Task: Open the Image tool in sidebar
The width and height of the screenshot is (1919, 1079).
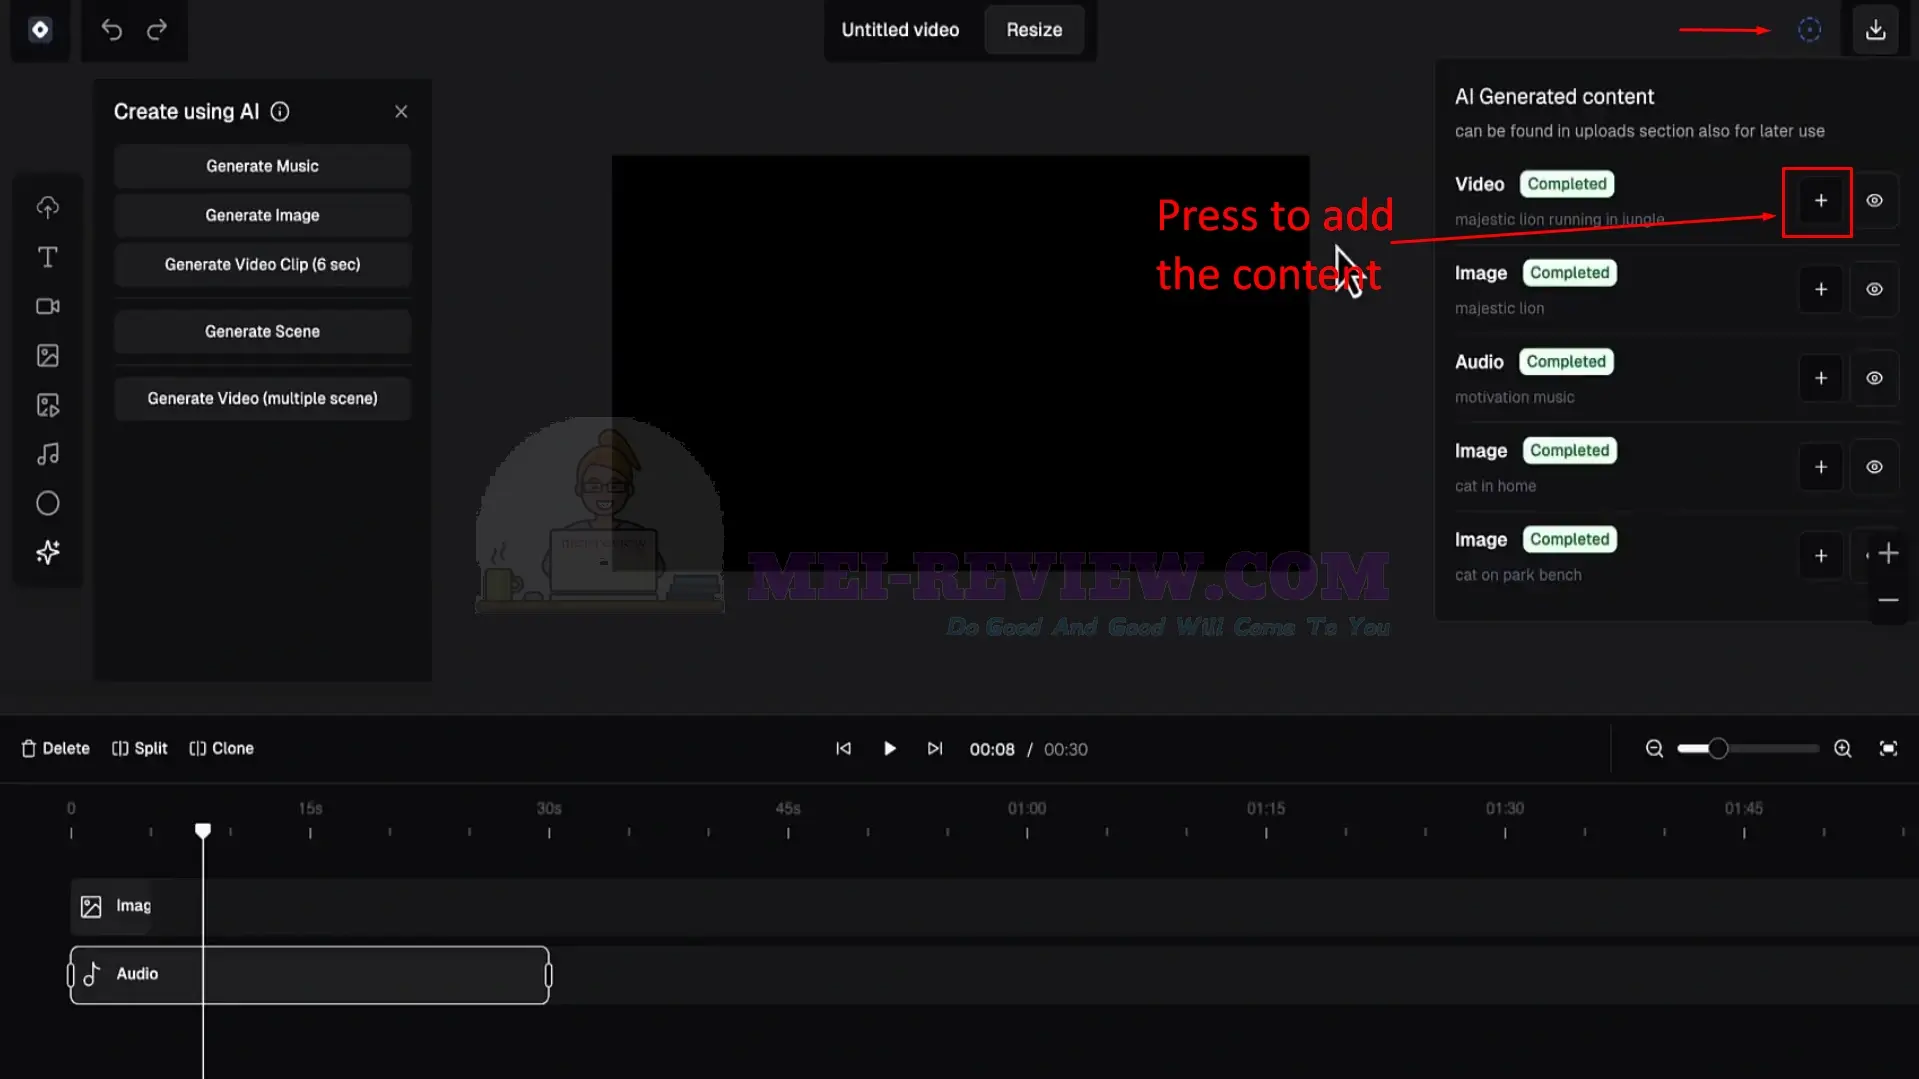Action: (48, 355)
